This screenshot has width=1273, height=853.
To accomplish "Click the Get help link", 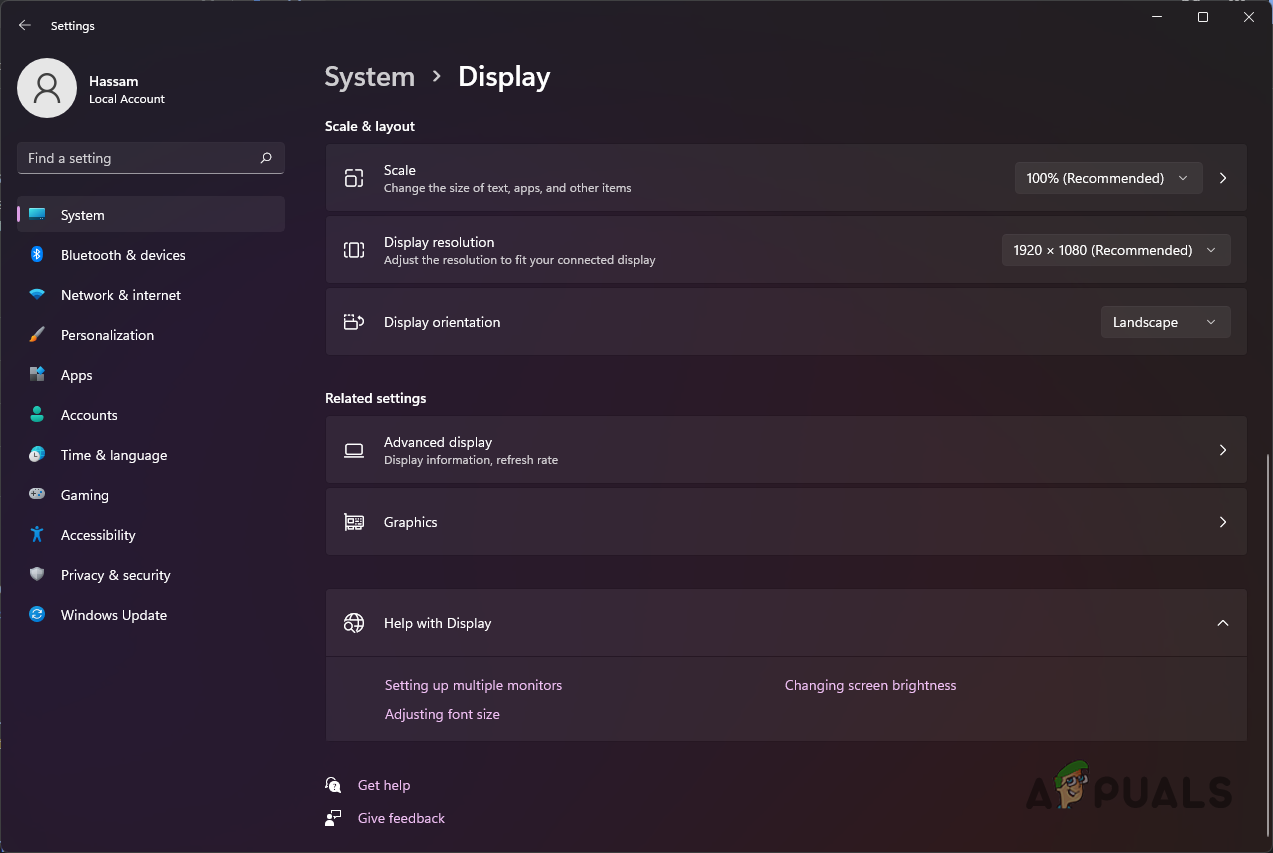I will (x=384, y=785).
